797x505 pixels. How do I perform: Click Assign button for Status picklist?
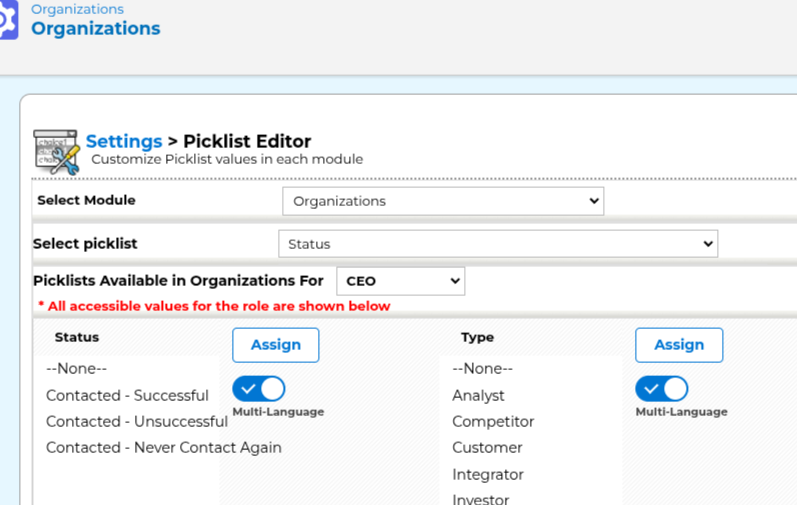(275, 345)
